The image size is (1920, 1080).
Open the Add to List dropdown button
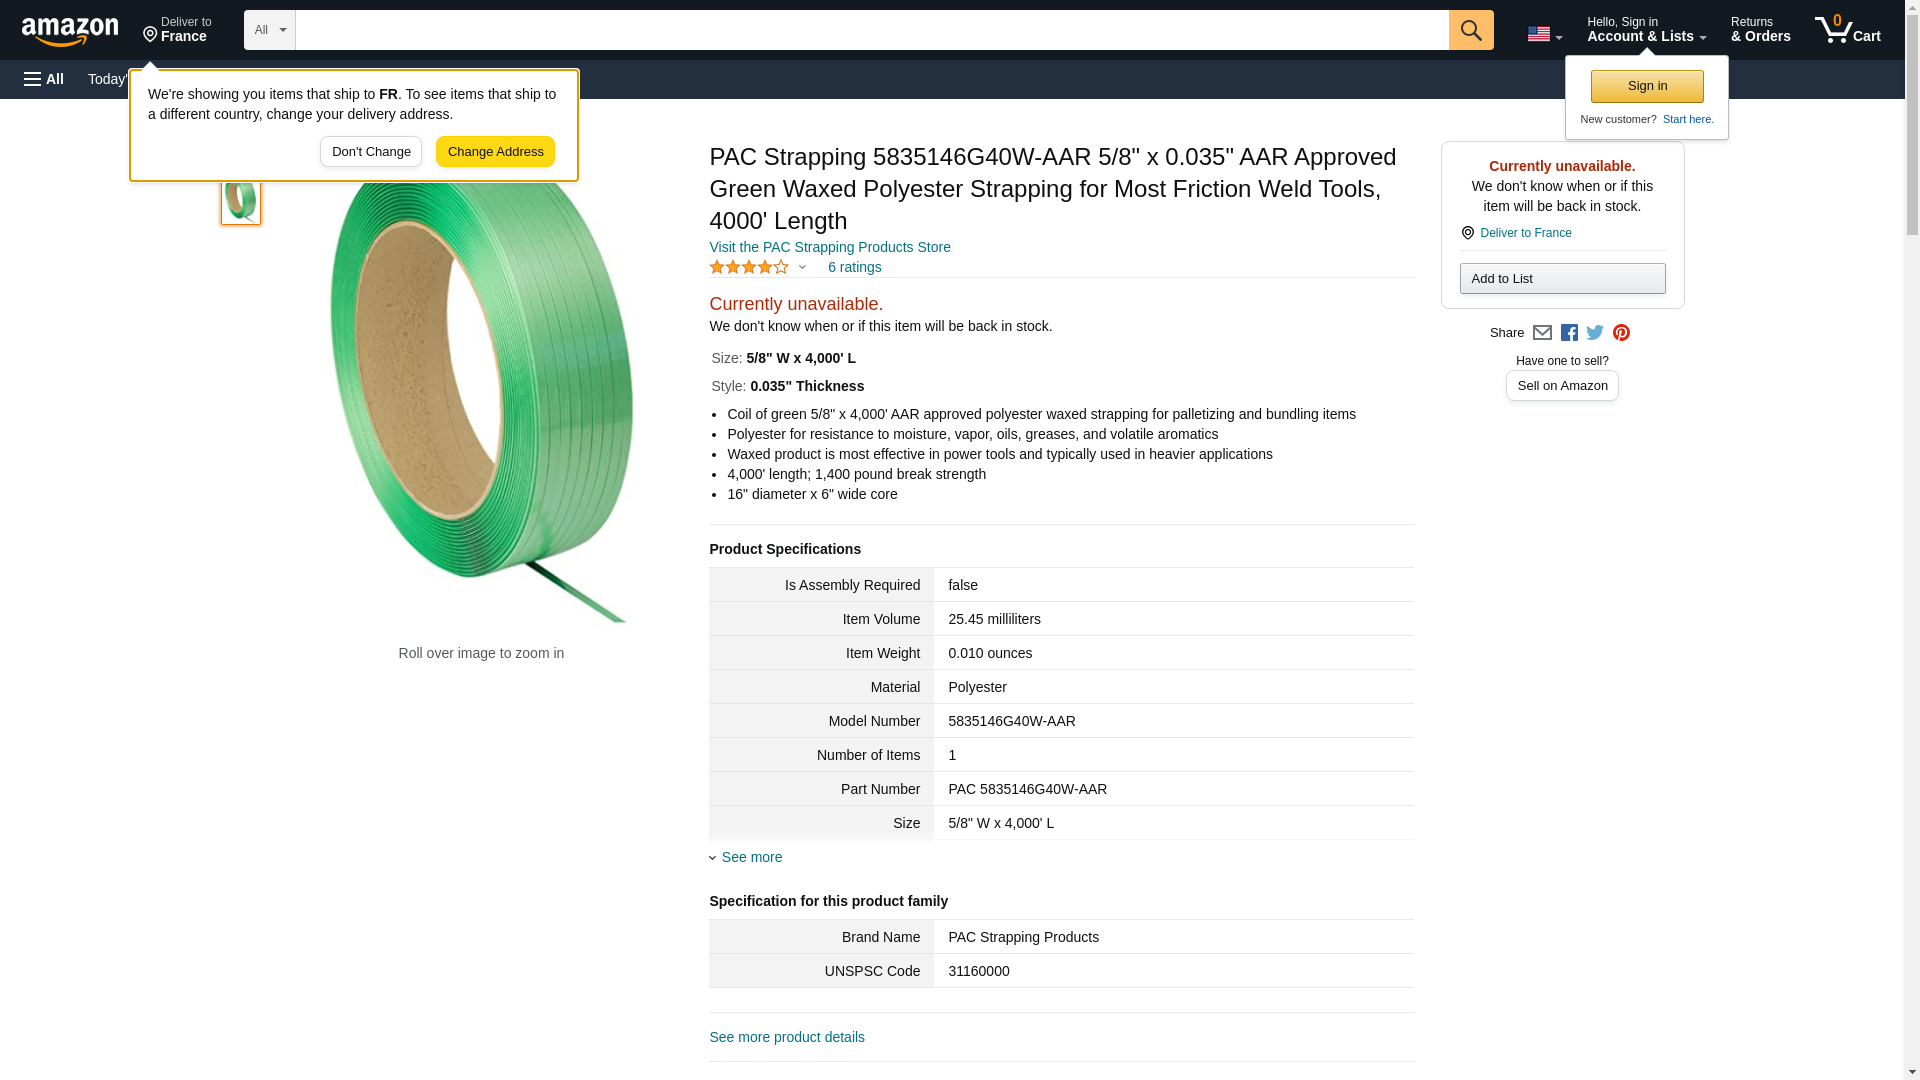coord(1561,279)
